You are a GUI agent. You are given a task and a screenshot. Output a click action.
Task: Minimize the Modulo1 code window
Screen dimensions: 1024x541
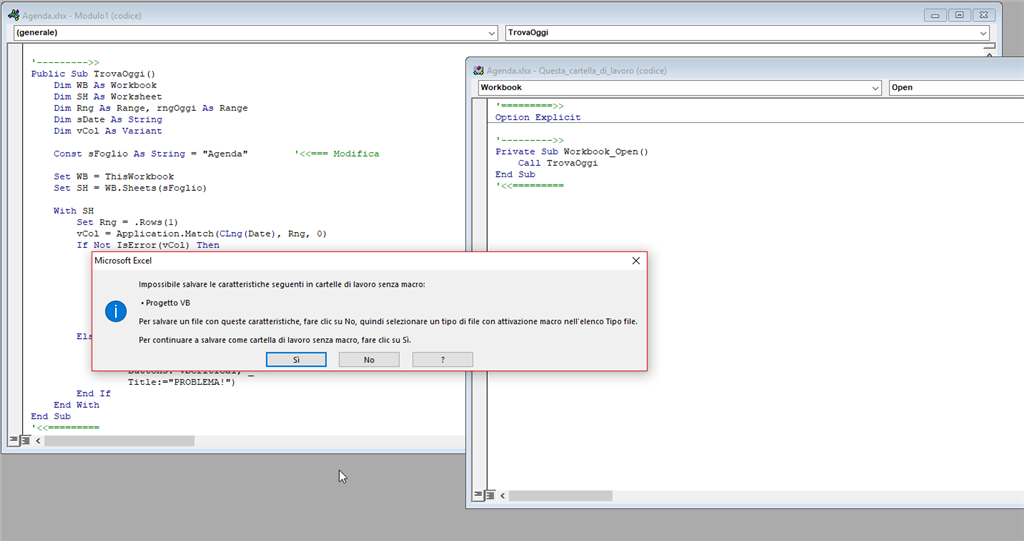pyautogui.click(x=935, y=15)
